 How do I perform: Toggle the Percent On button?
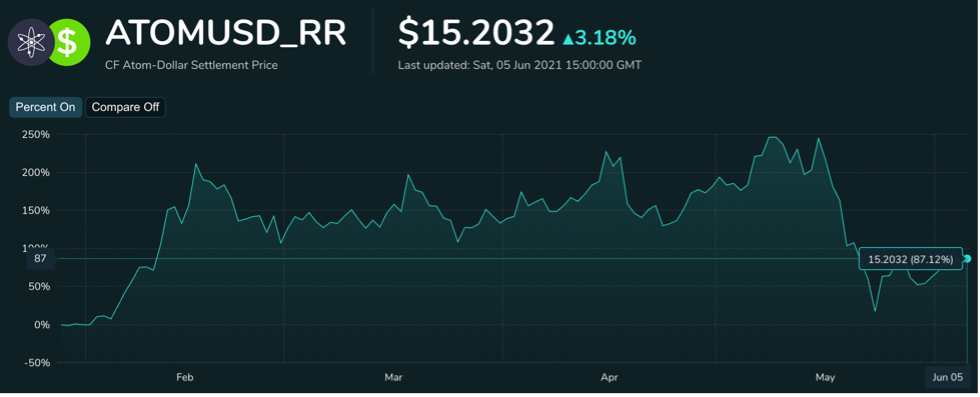(x=45, y=107)
